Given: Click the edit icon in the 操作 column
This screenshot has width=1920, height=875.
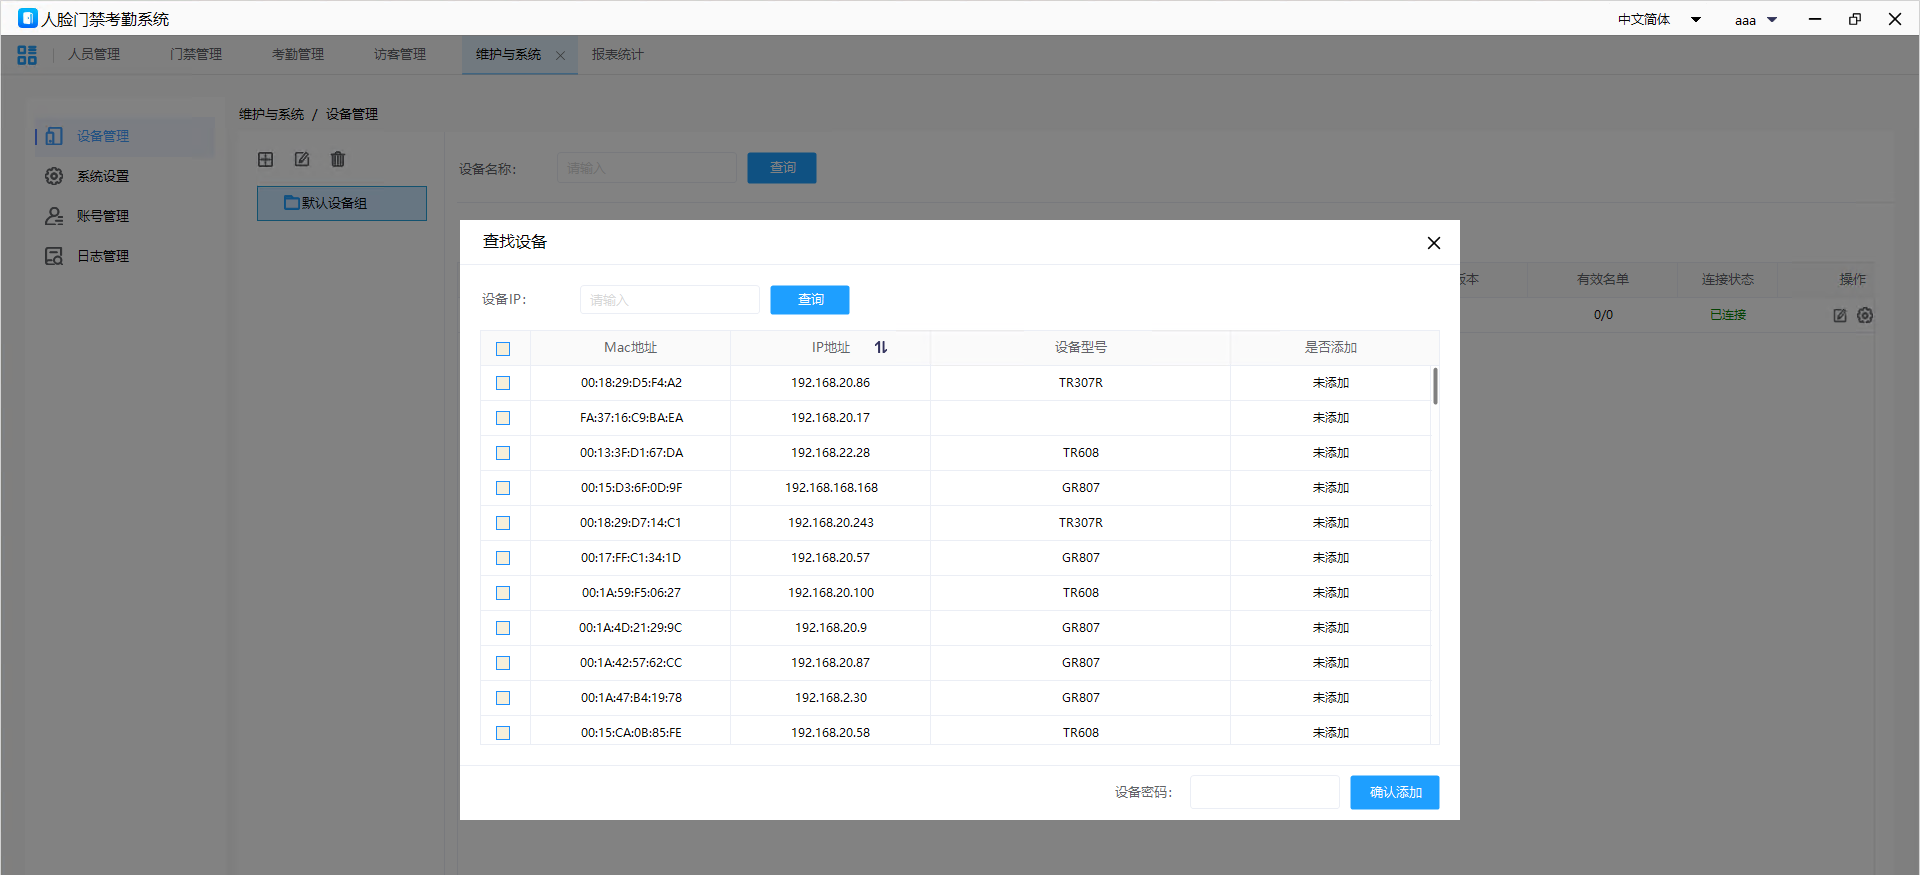Looking at the screenshot, I should pos(1839,315).
